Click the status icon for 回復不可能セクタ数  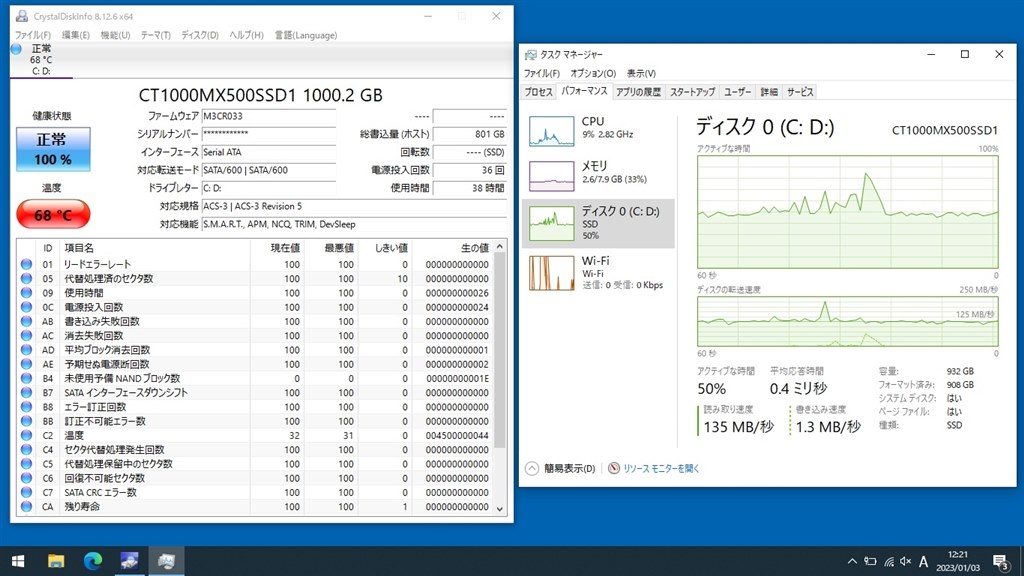click(26, 478)
